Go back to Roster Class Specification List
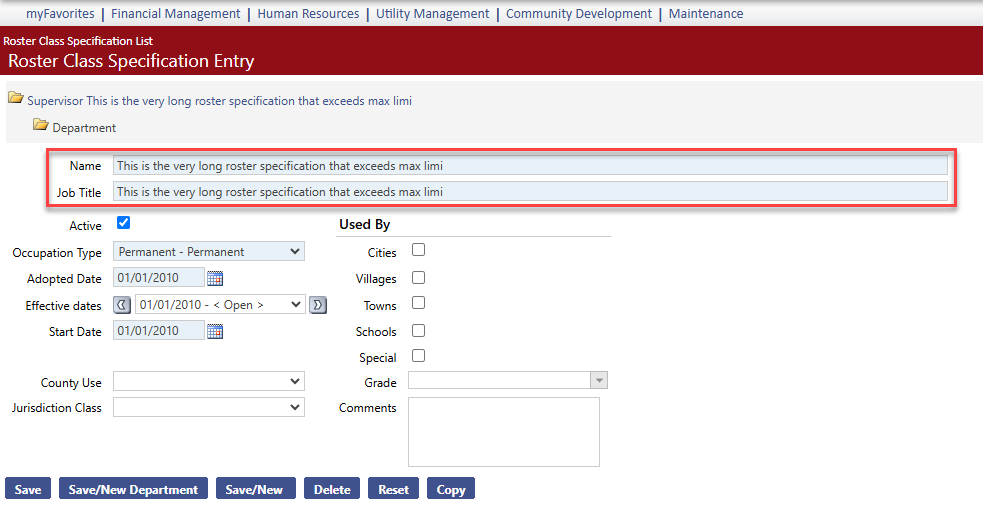 78,41
